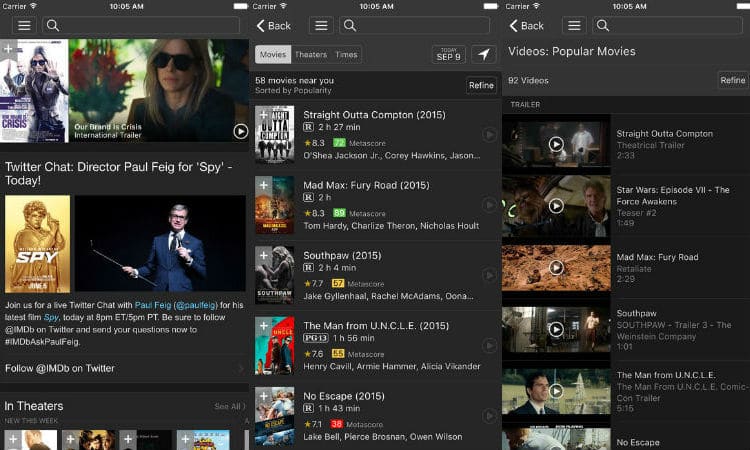Tap the search field on the Videos screen

[x=667, y=25]
